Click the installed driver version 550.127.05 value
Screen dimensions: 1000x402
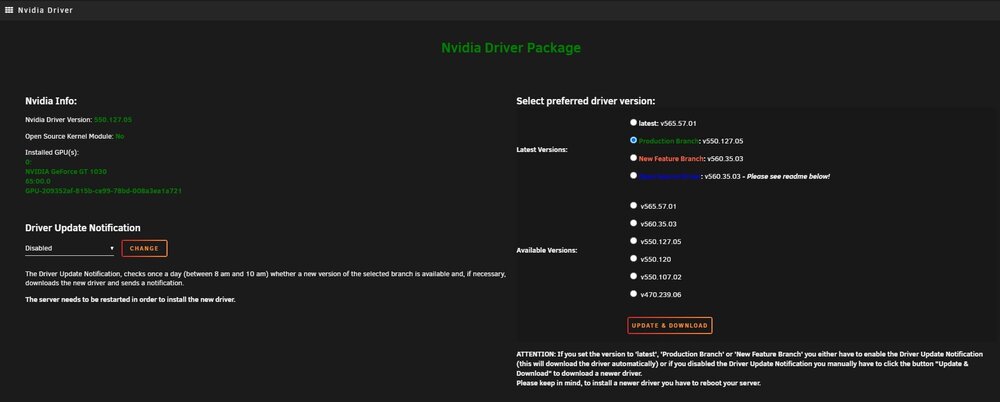pyautogui.click(x=113, y=120)
